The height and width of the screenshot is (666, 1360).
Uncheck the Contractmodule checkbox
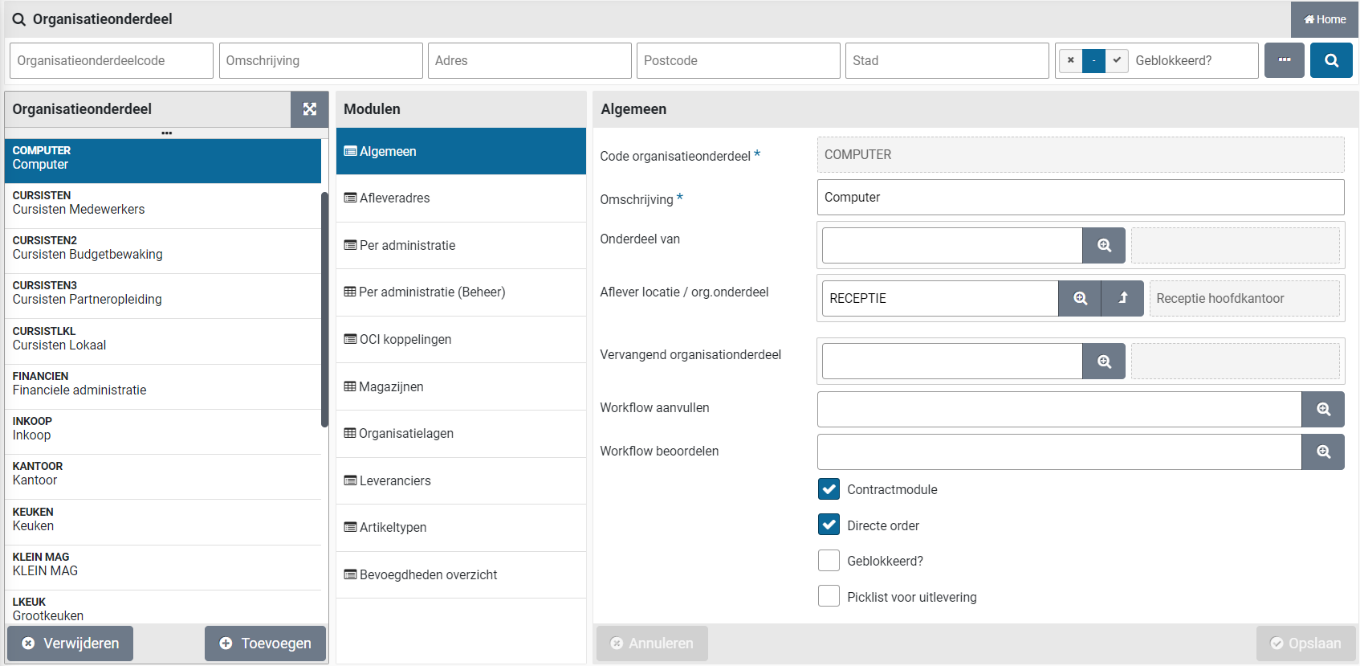pyautogui.click(x=828, y=489)
